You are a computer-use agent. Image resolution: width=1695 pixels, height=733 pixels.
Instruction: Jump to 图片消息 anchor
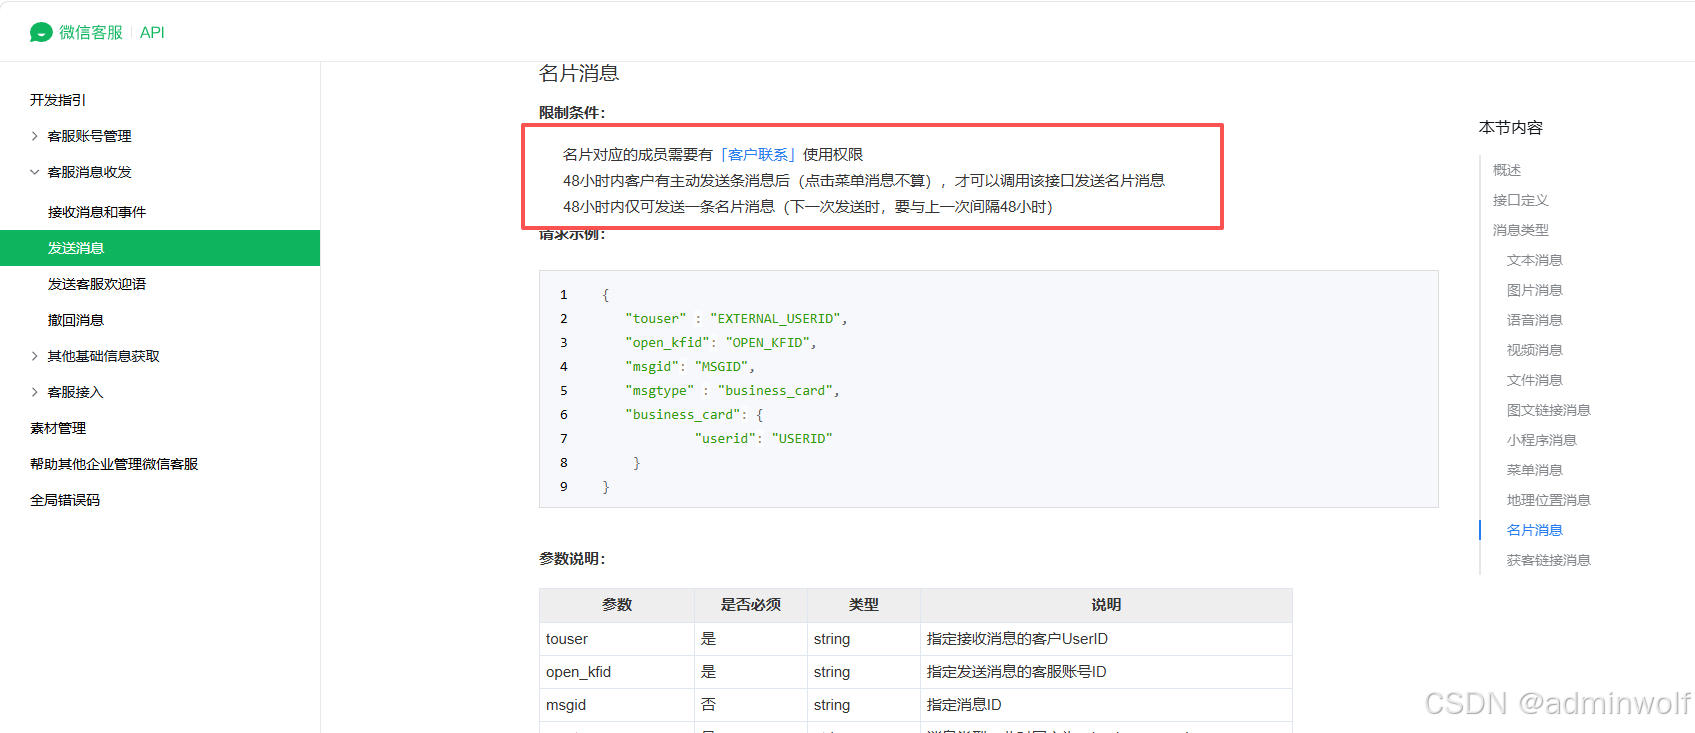1535,290
